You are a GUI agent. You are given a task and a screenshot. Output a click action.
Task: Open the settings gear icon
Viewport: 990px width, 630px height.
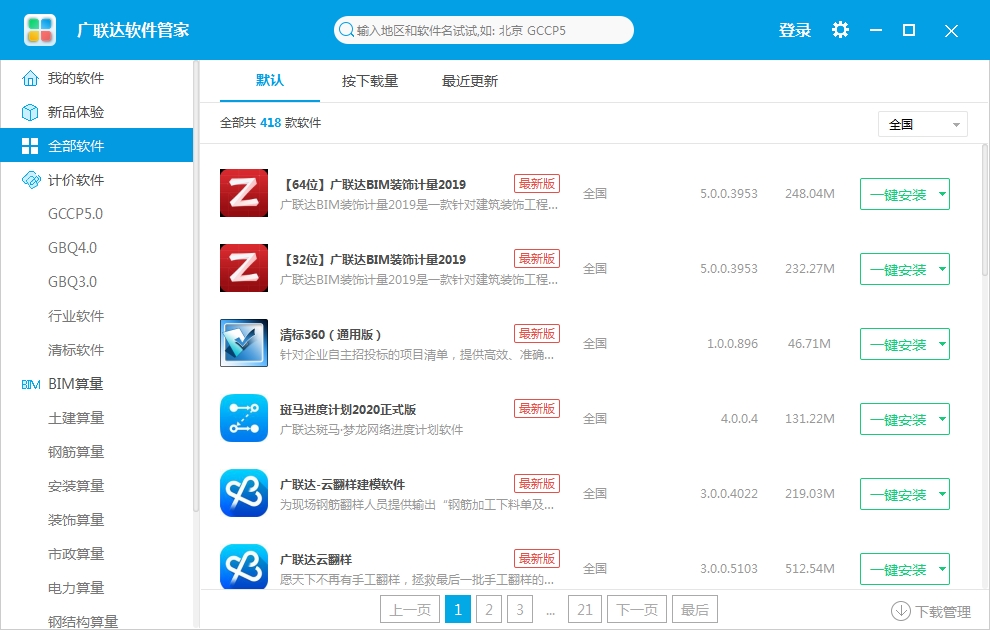tap(840, 30)
